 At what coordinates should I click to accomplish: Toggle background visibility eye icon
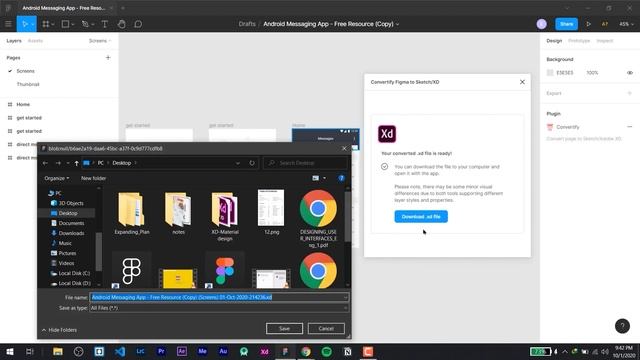point(630,73)
